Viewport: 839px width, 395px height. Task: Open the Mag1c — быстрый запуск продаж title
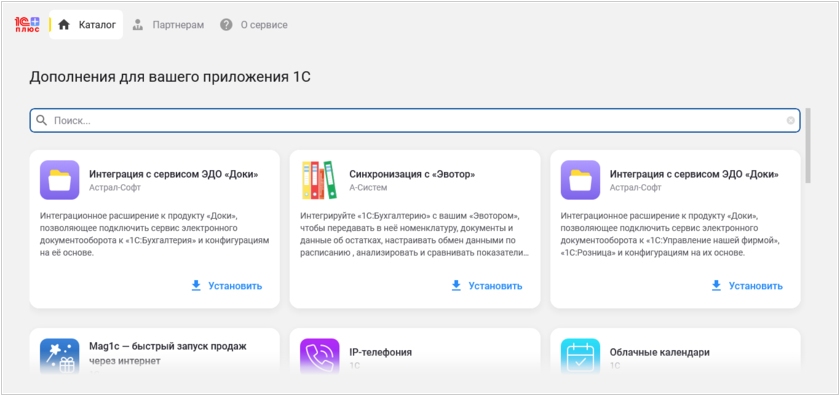tap(167, 346)
